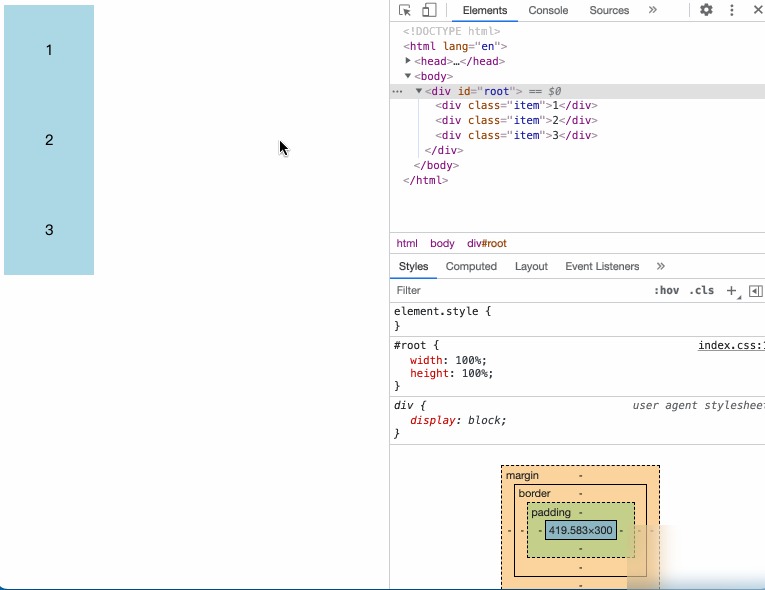Click page box numbered 2
The width and height of the screenshot is (765, 590).
[x=49, y=140]
